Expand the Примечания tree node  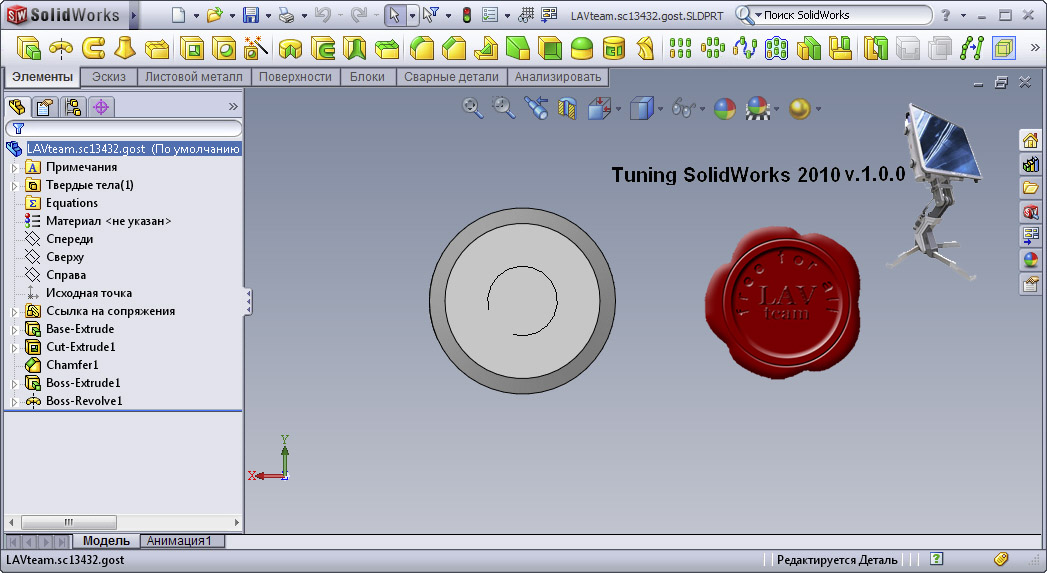coord(15,168)
